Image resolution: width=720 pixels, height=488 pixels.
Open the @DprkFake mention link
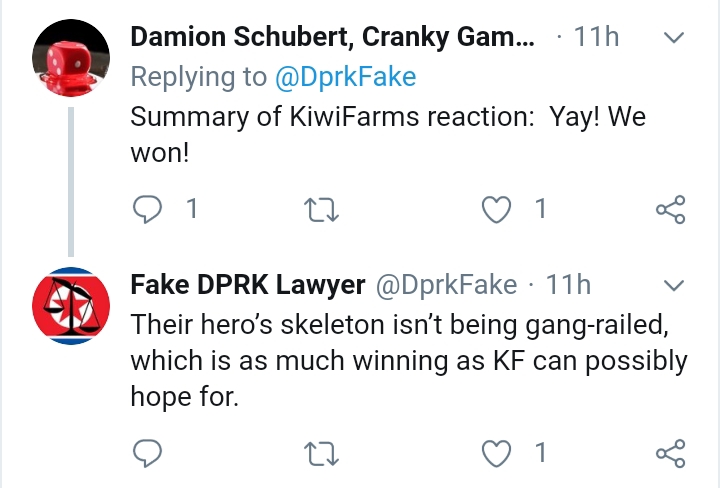click(345, 76)
